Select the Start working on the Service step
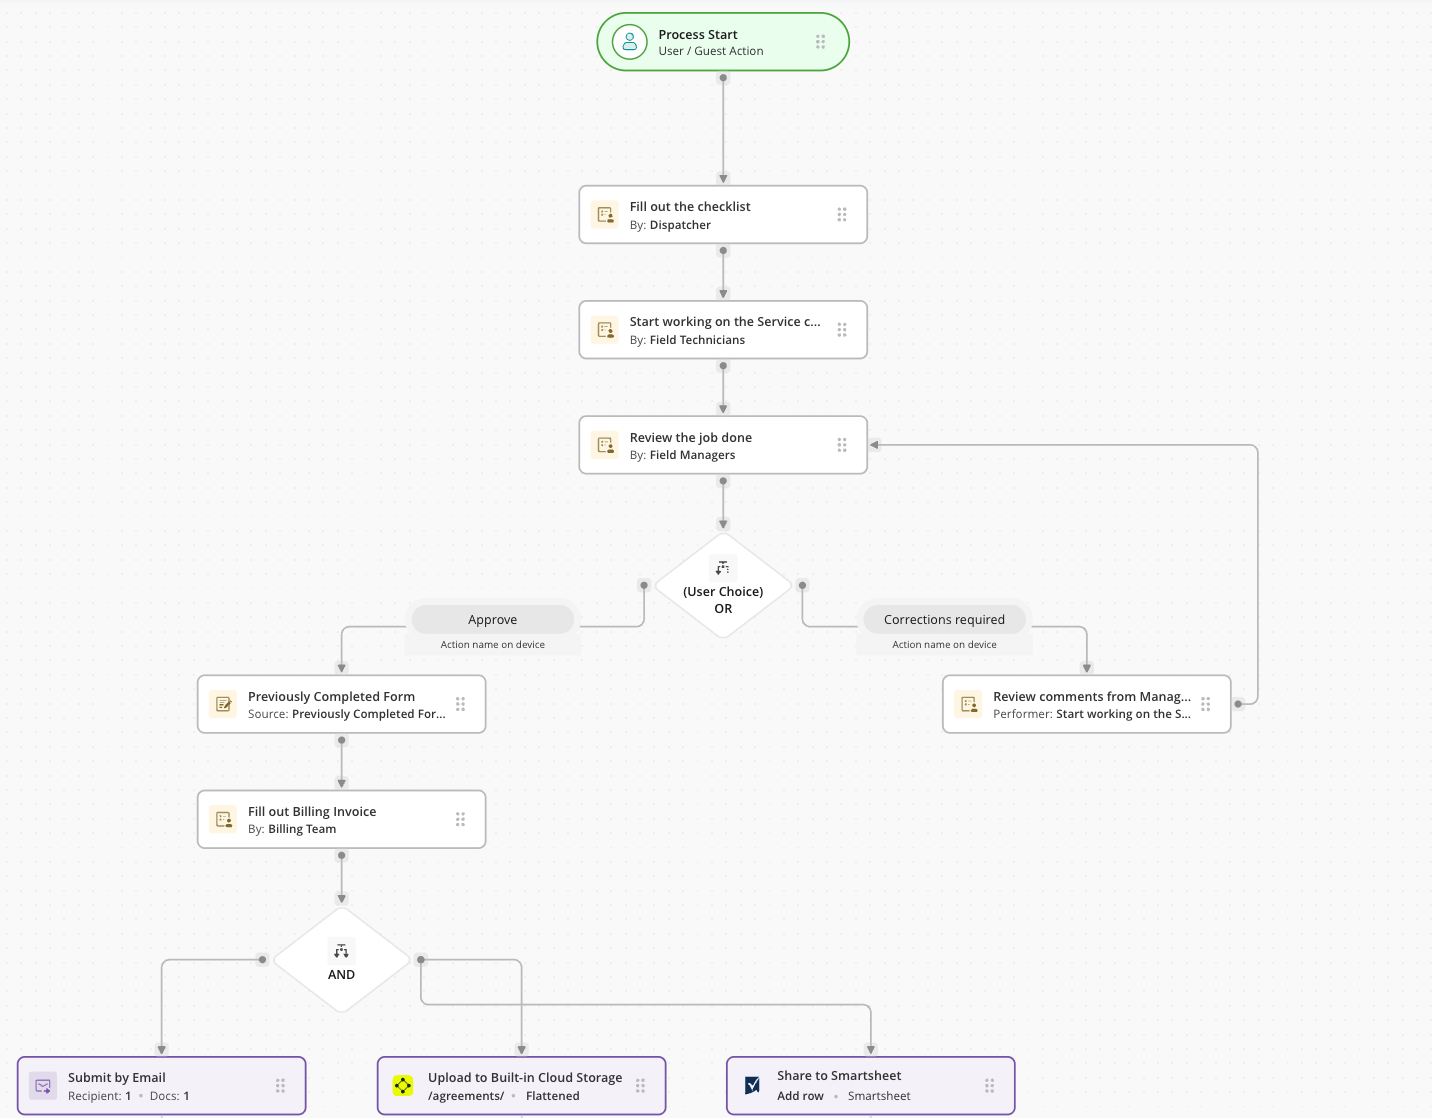Screen dimensions: 1432x1118 (x=722, y=330)
